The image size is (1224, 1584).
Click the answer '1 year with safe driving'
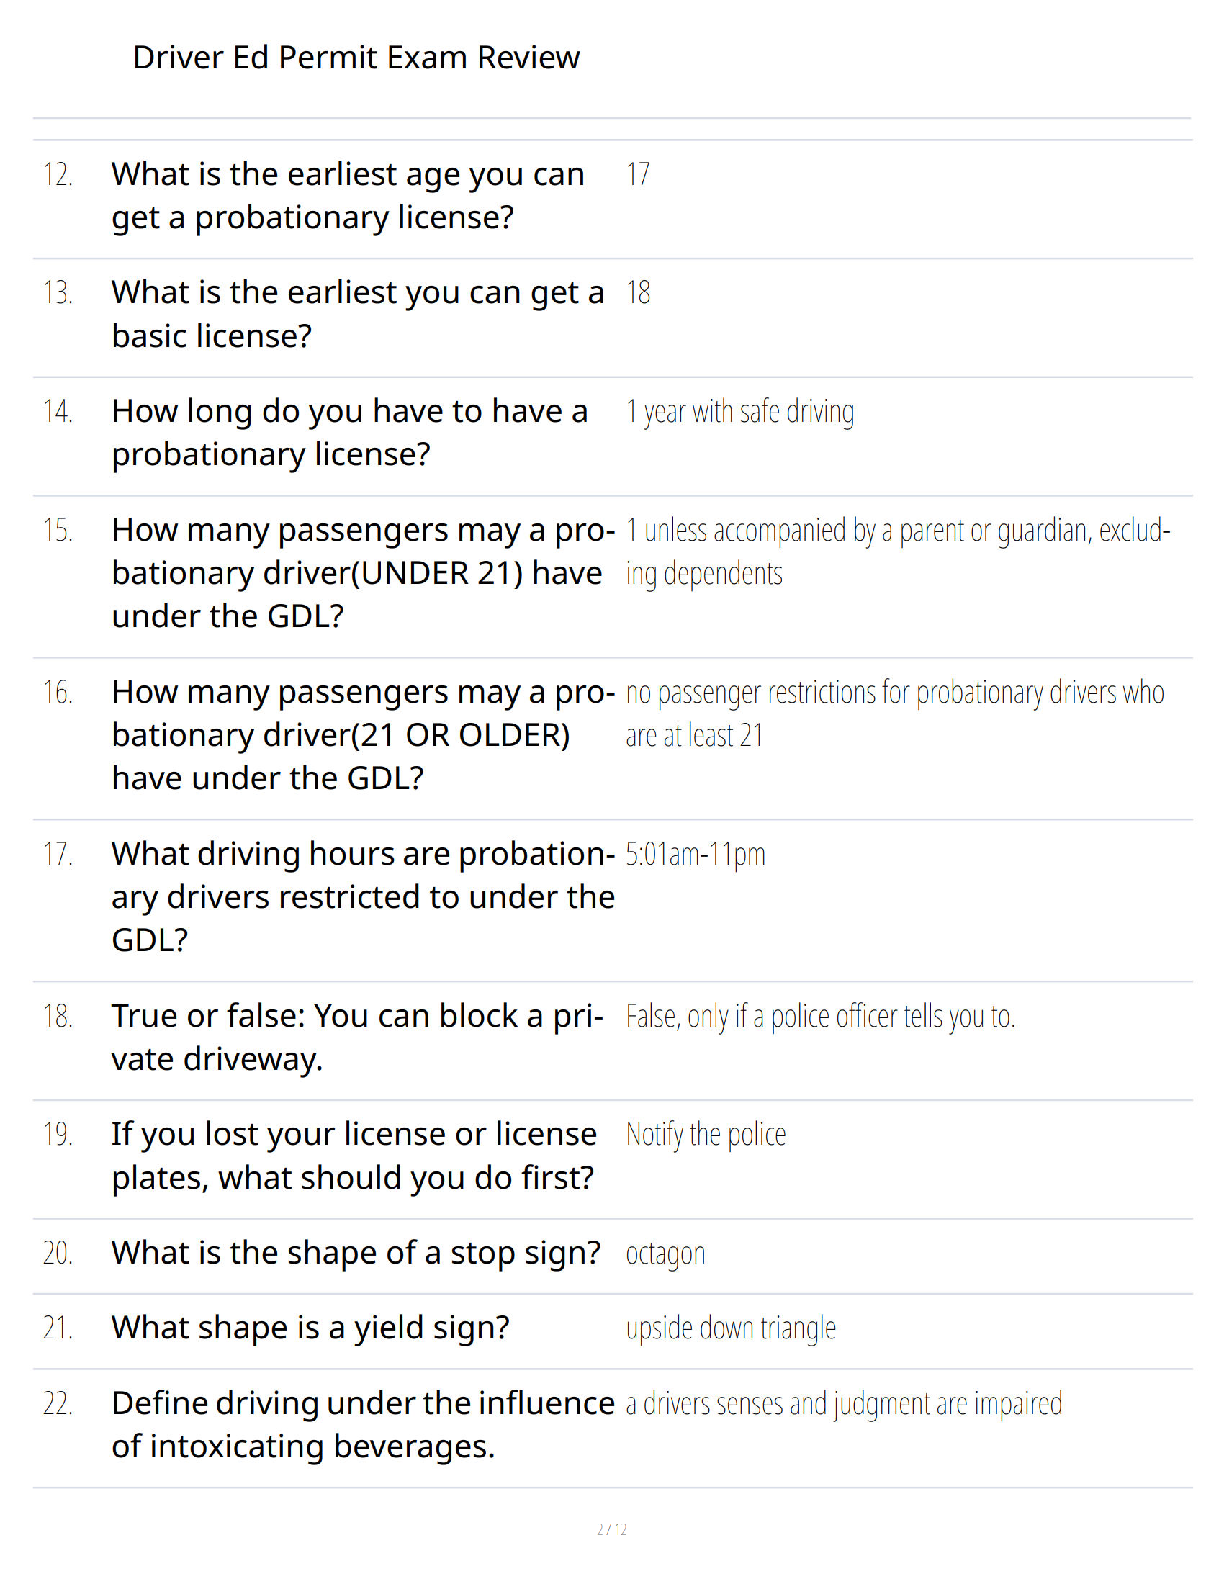pos(740,412)
